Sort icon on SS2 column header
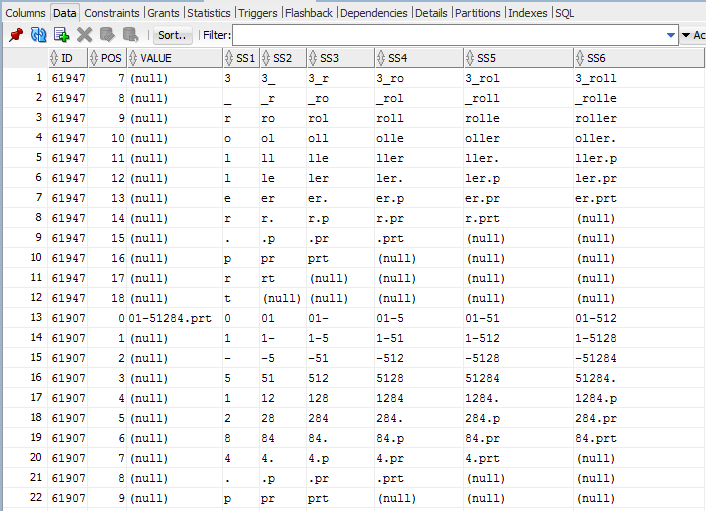706x511 pixels. point(266,58)
